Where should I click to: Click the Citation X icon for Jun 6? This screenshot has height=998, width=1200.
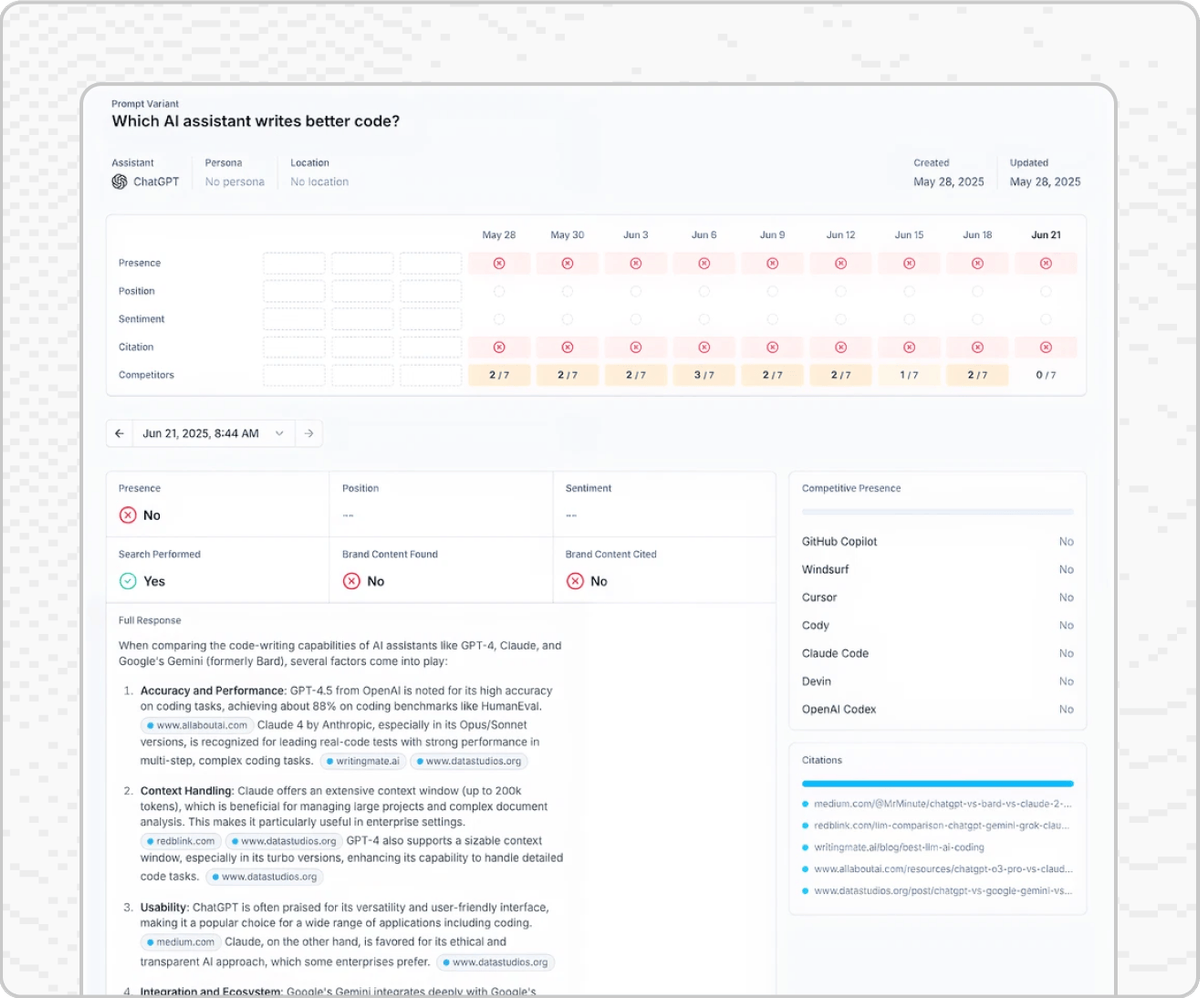point(704,347)
